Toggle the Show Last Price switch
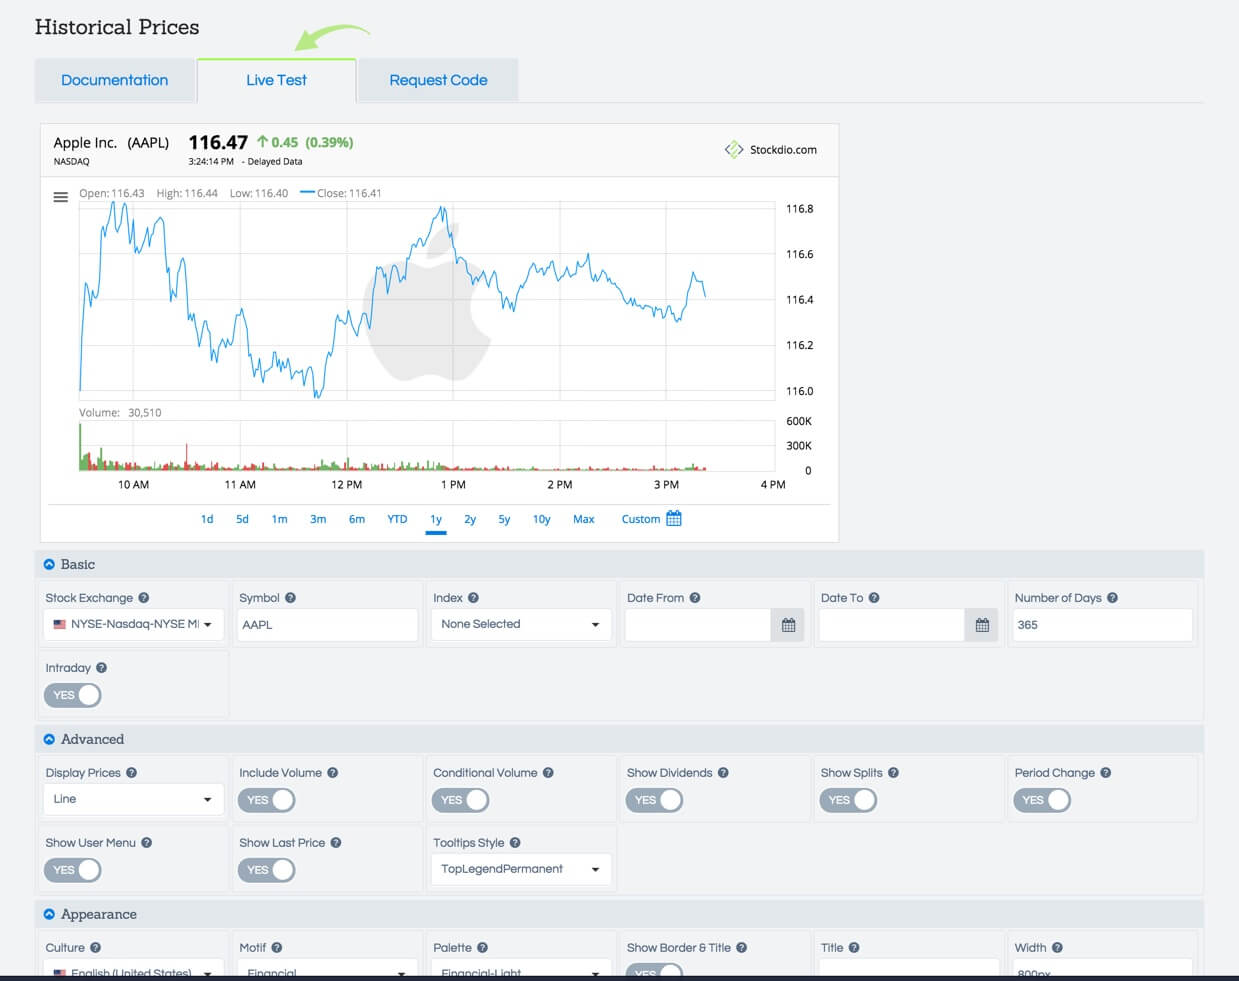1239x981 pixels. [267, 870]
